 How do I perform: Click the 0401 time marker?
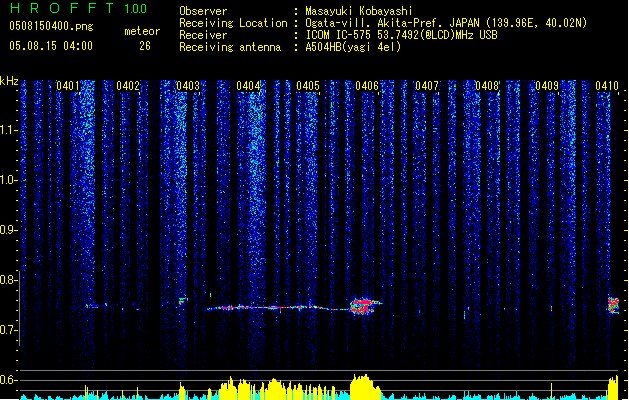tap(68, 86)
